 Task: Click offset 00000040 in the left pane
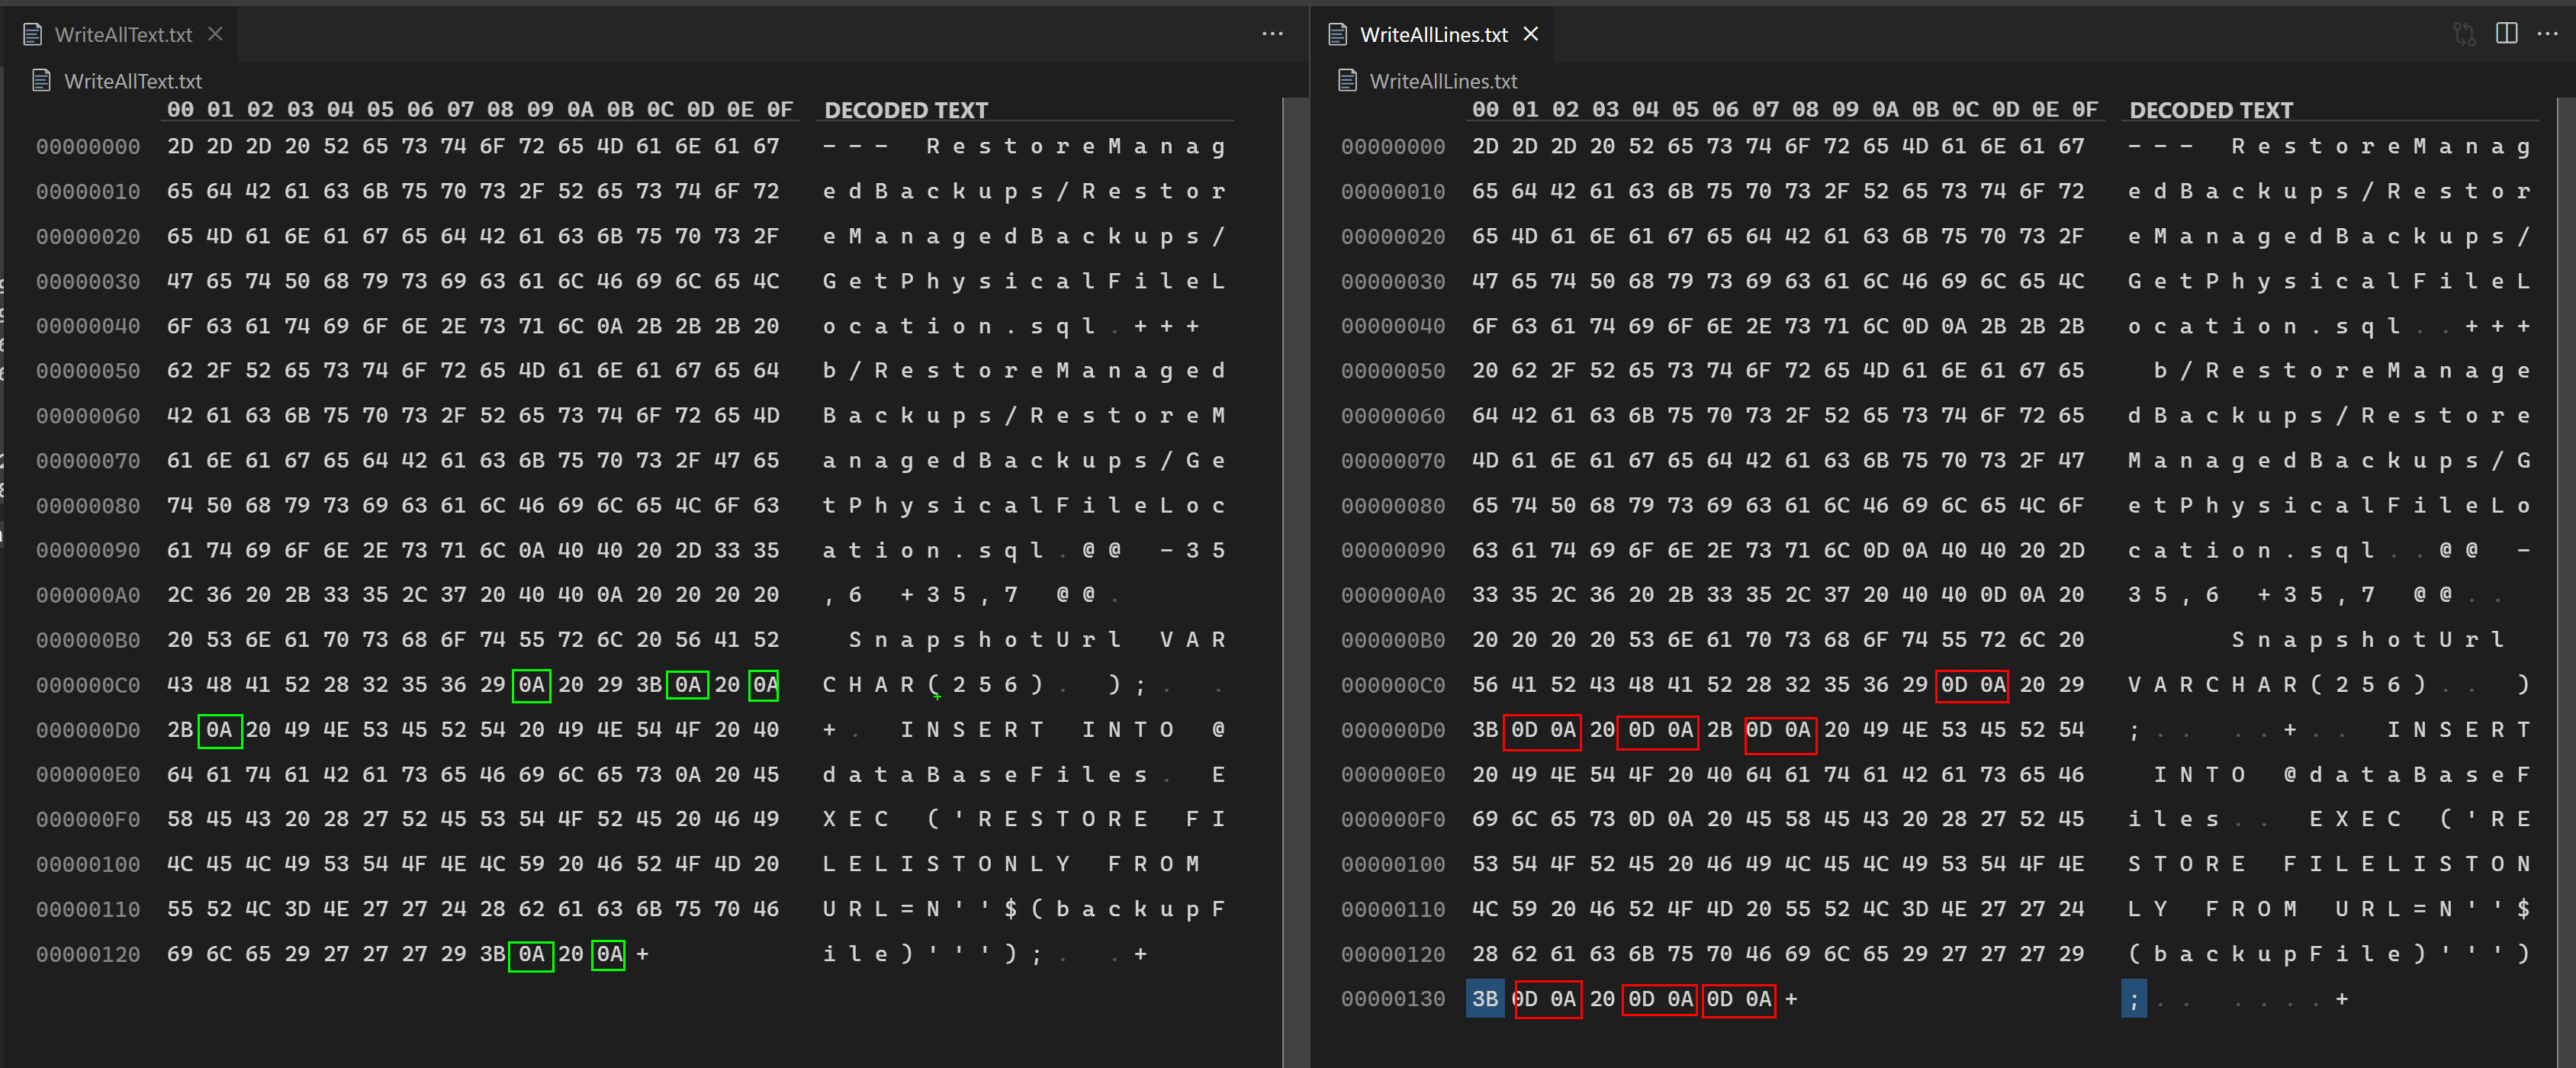click(88, 326)
